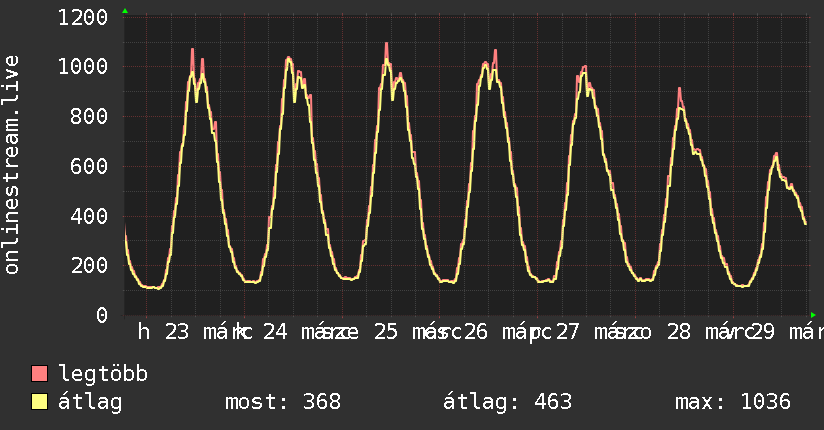Screen dimensions: 824x430
Task: Click the 800 y-axis label
Action: (89, 117)
